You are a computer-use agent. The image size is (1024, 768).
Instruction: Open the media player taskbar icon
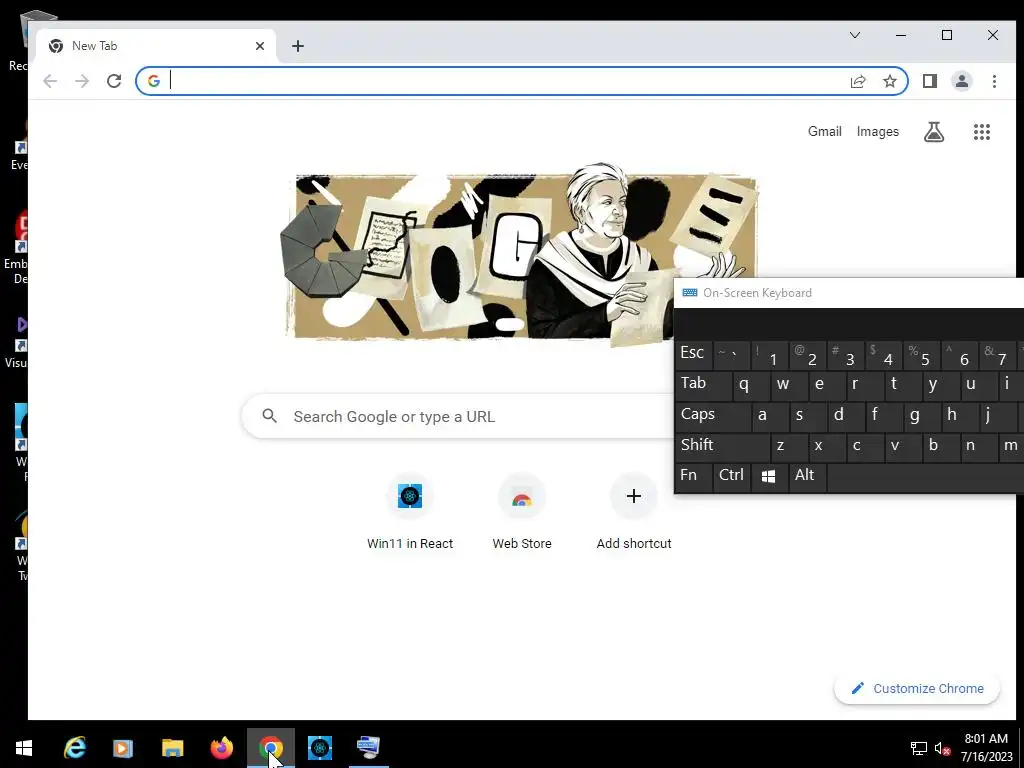point(123,748)
